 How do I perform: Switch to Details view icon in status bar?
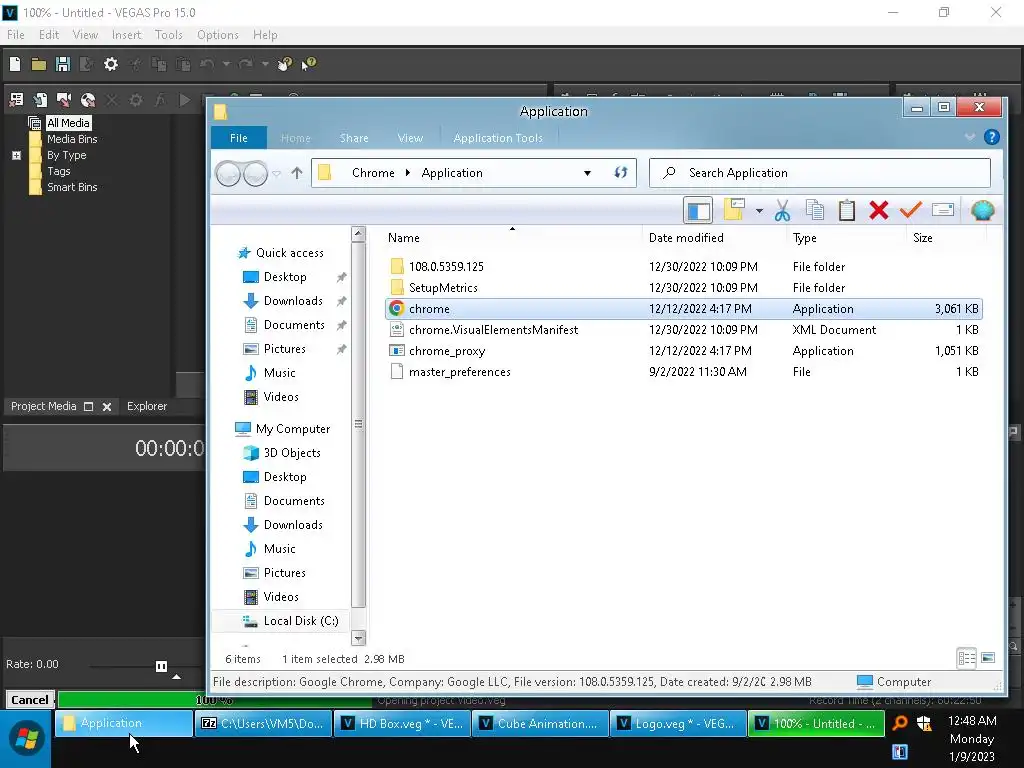tap(967, 658)
